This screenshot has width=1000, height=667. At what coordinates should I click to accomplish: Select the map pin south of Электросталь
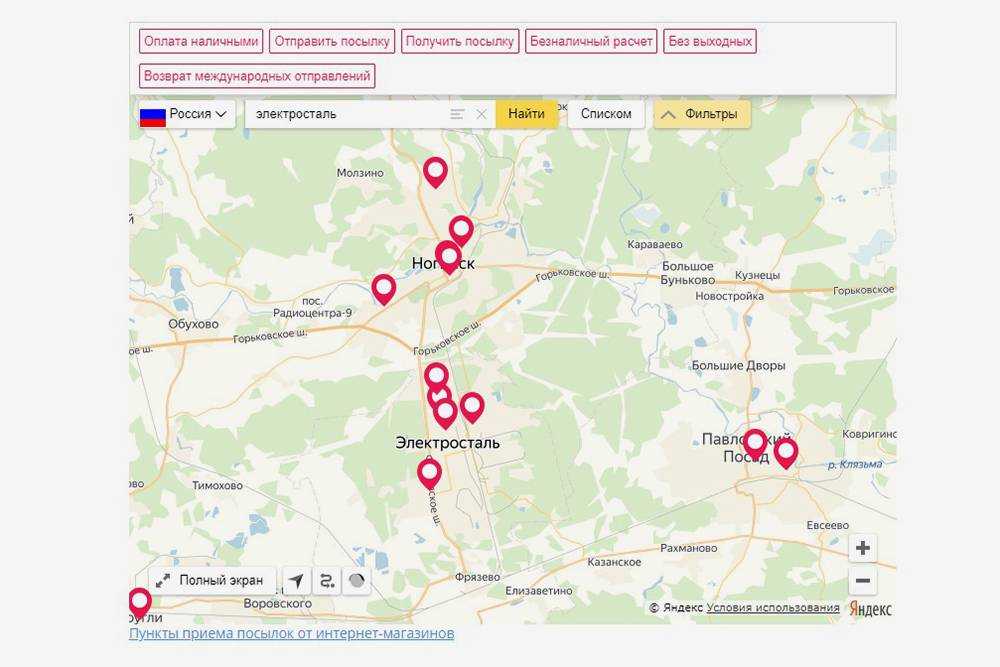(429, 471)
